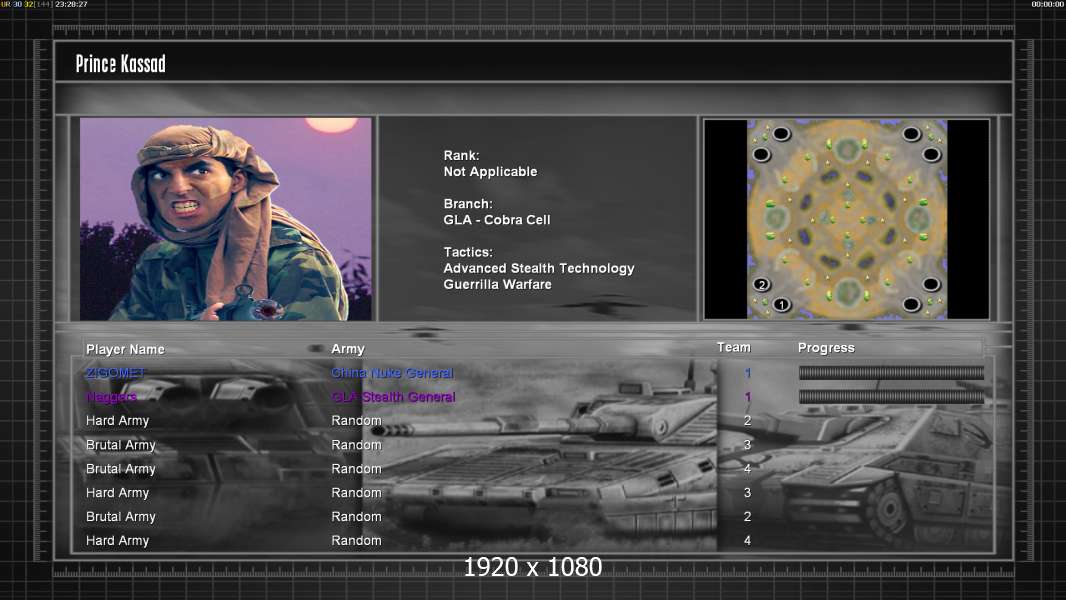Click the 23:28:27 clock readout overlay
1066x600 pixels.
(x=71, y=4)
